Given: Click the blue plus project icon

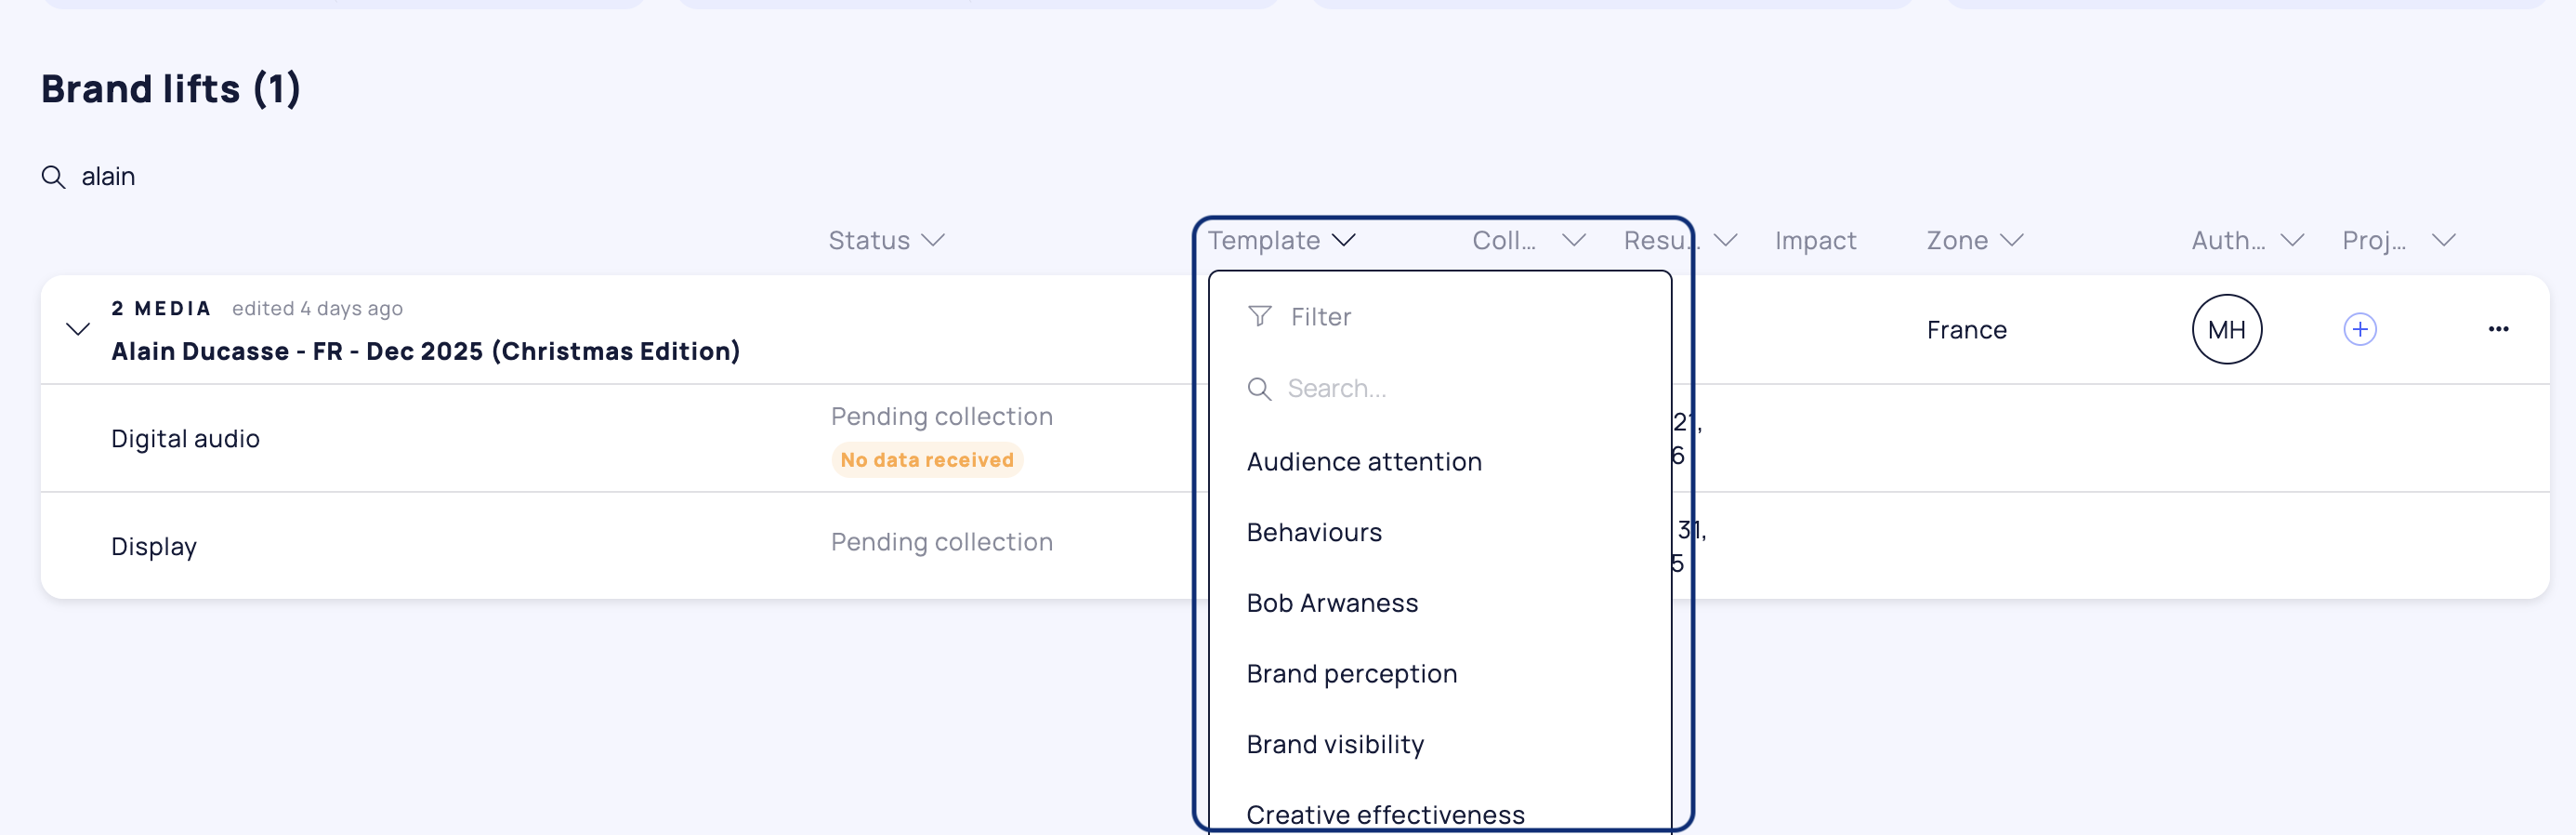Looking at the screenshot, I should [2359, 329].
